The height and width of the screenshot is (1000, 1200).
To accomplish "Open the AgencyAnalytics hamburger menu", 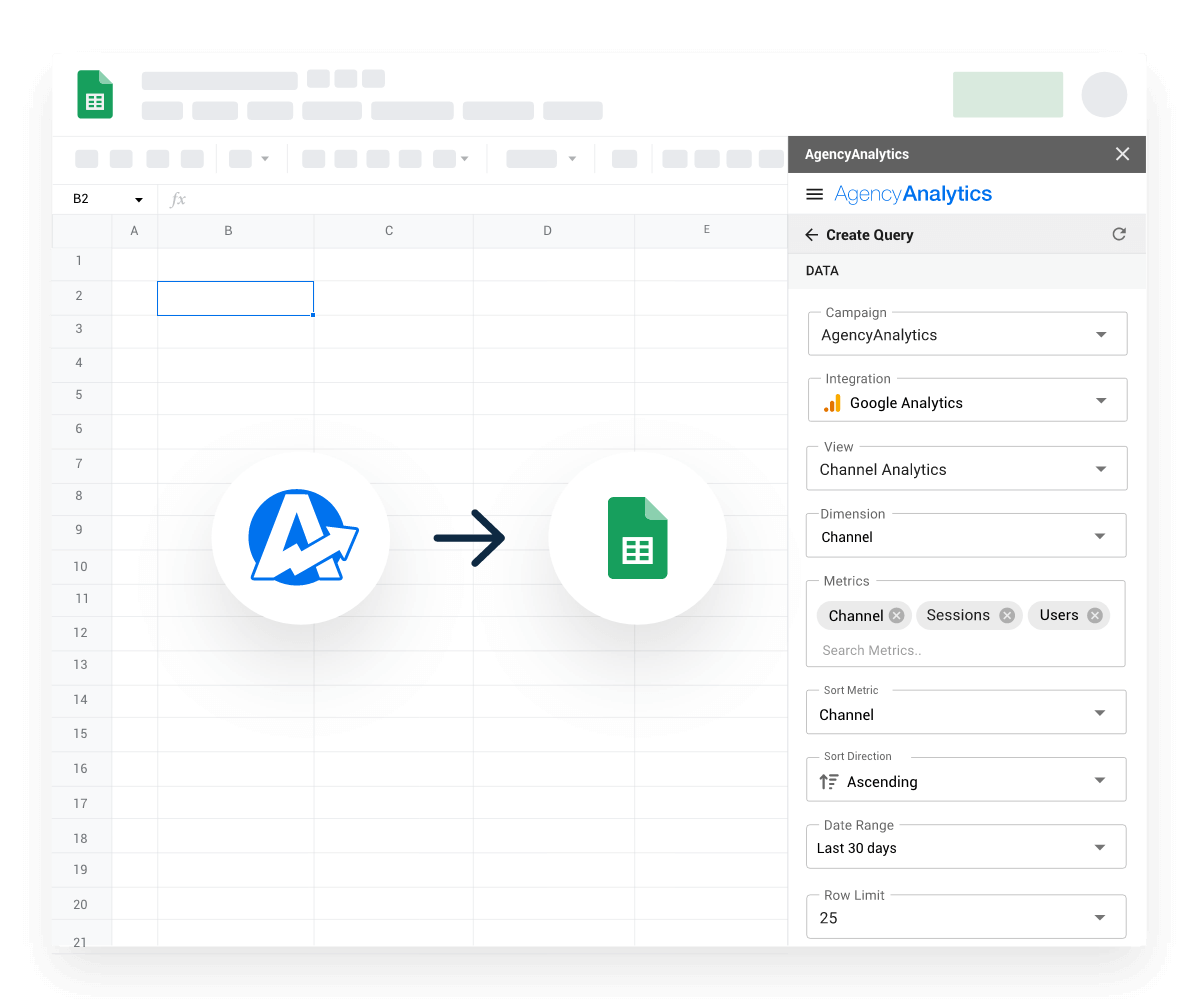I will point(814,195).
